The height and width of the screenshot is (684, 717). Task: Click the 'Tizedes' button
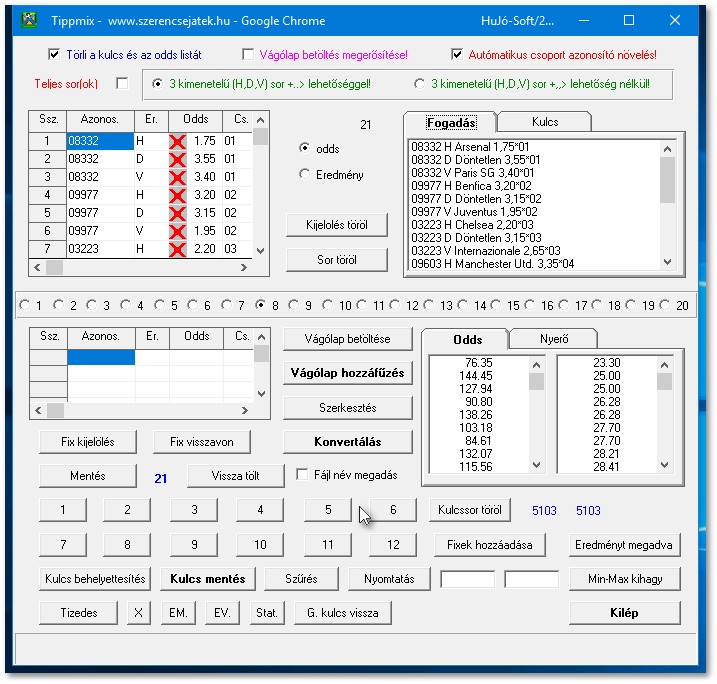[x=79, y=613]
